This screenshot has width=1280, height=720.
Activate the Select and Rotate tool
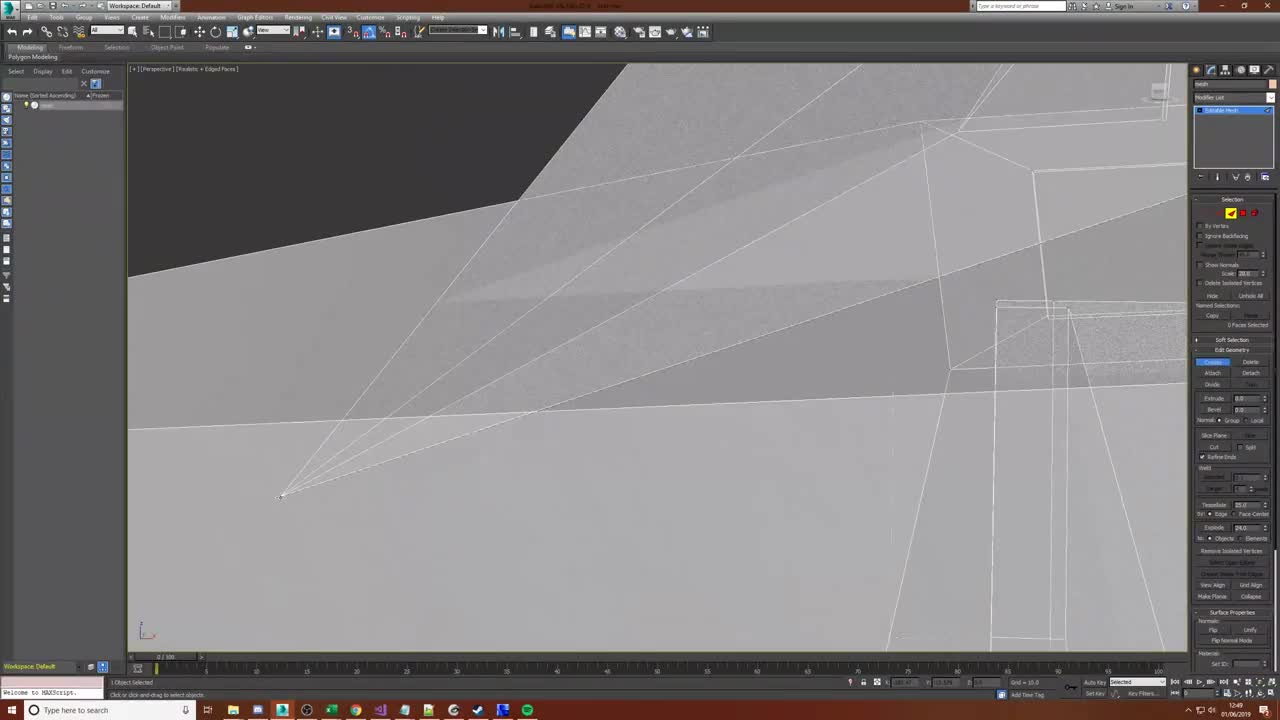[x=215, y=32]
